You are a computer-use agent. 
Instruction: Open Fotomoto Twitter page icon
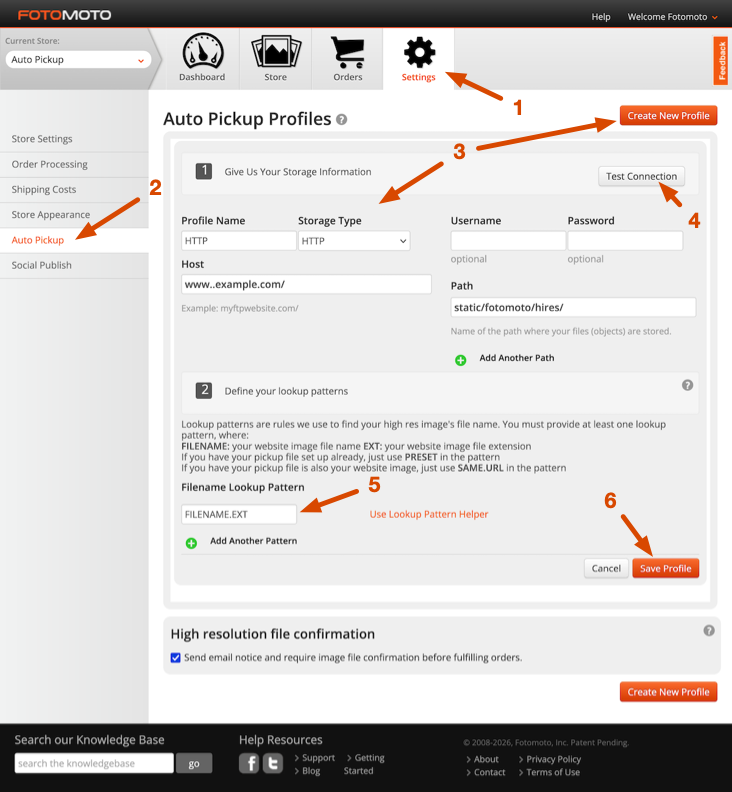pos(273,763)
